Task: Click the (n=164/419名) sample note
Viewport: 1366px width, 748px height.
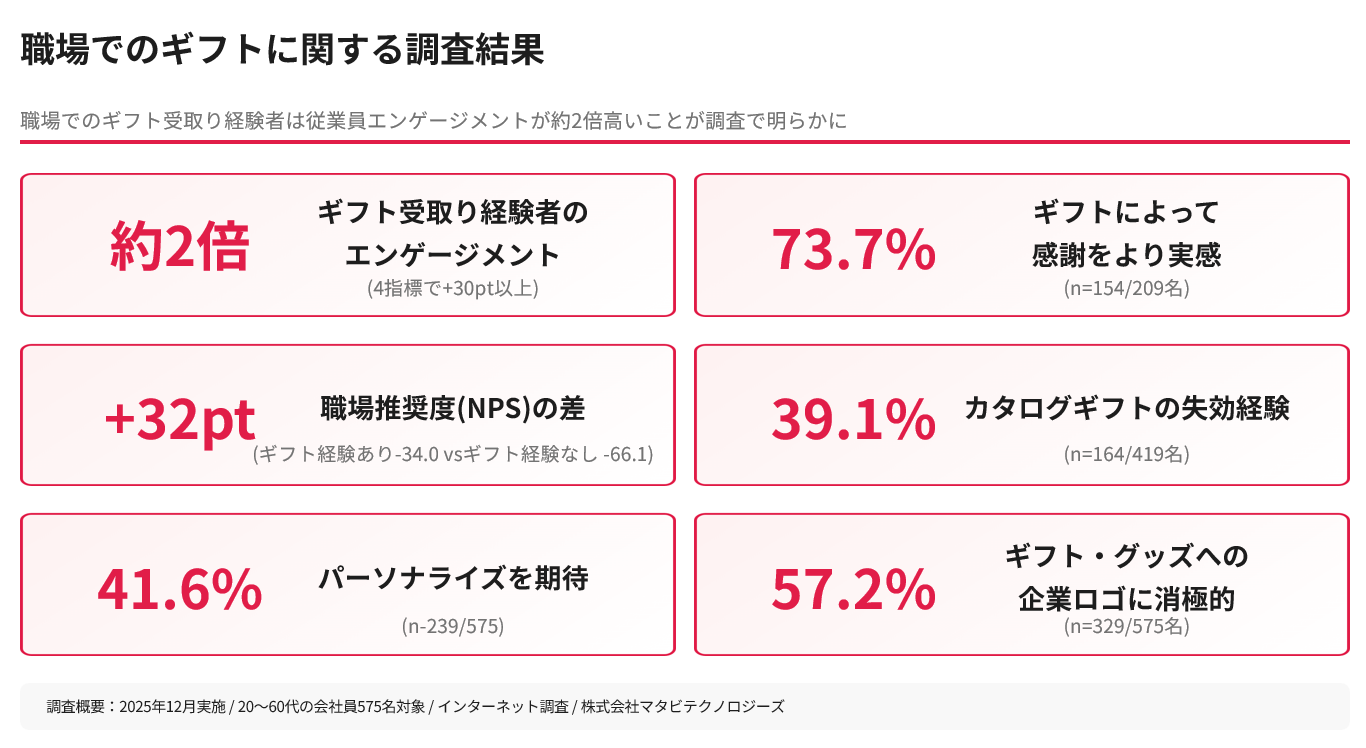Action: click(x=1126, y=454)
